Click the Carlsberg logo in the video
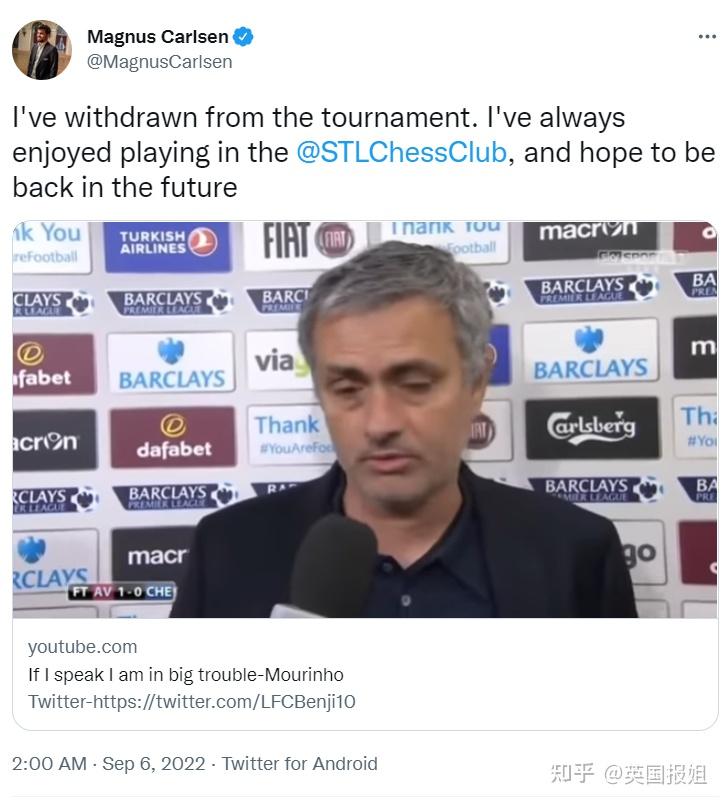The height and width of the screenshot is (804, 725). [x=591, y=426]
